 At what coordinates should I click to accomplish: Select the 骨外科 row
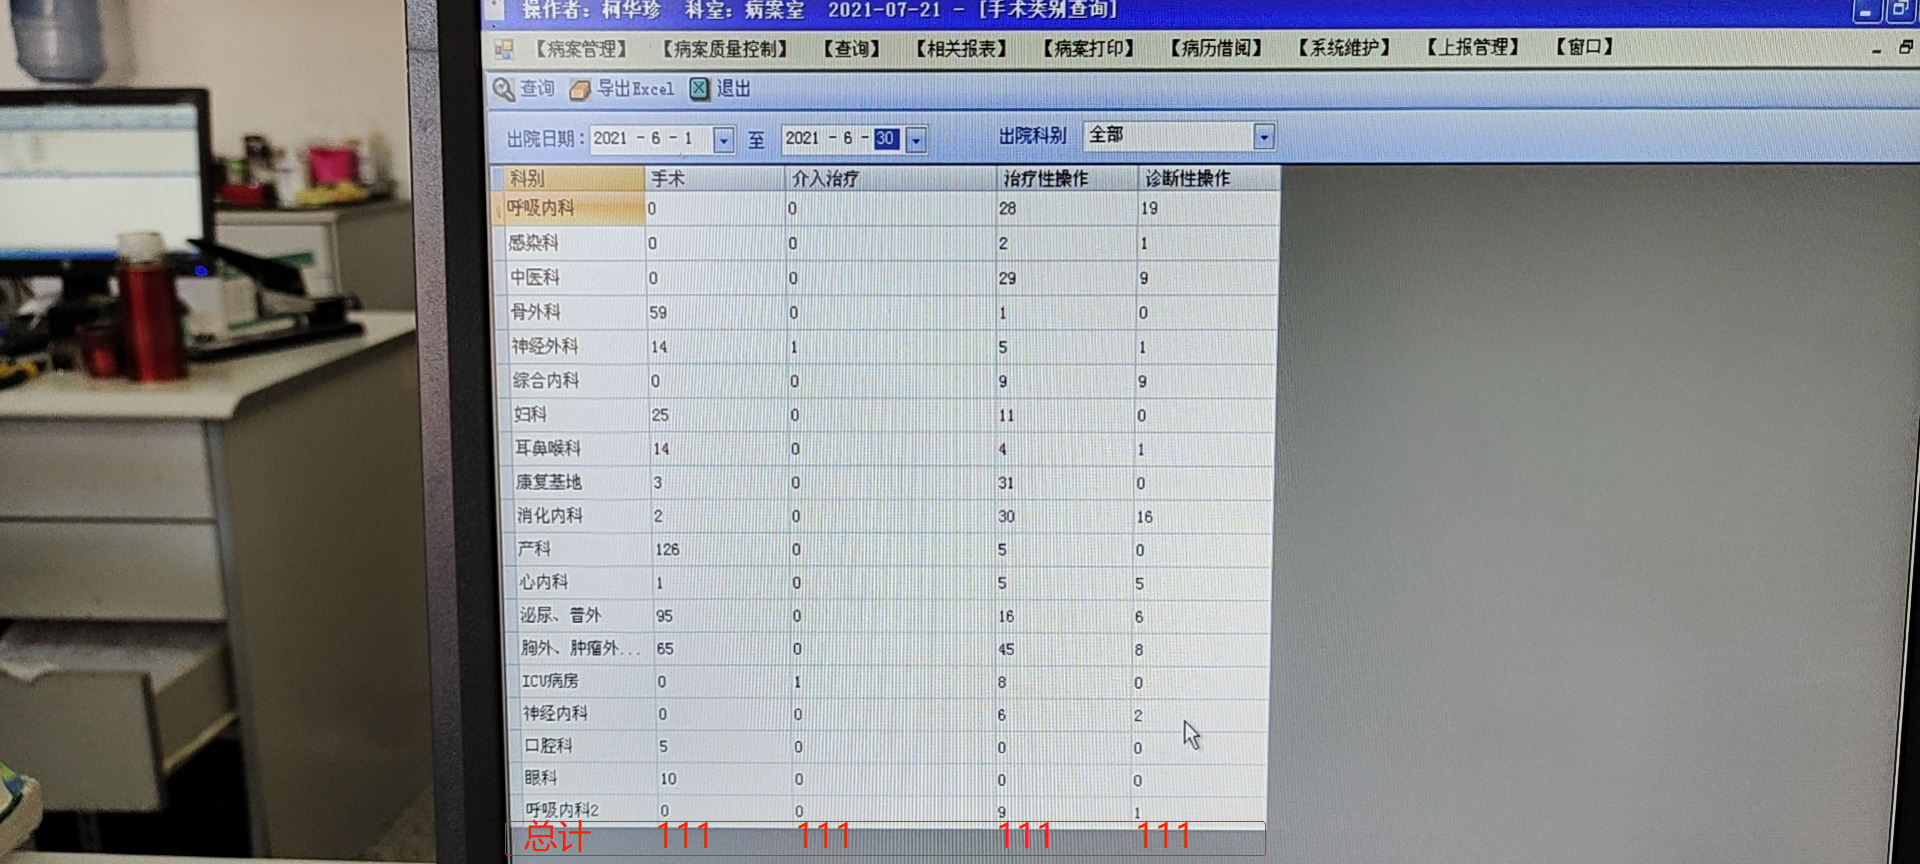coord(889,312)
